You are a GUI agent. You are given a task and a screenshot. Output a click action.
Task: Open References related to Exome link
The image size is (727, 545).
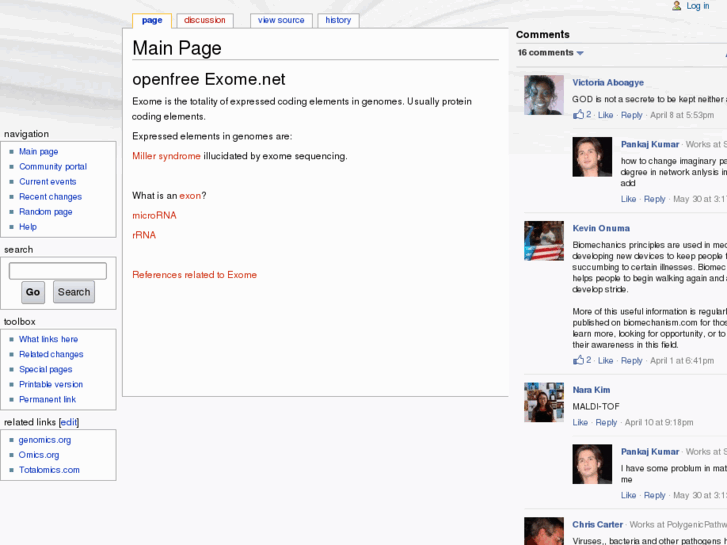[x=195, y=275]
